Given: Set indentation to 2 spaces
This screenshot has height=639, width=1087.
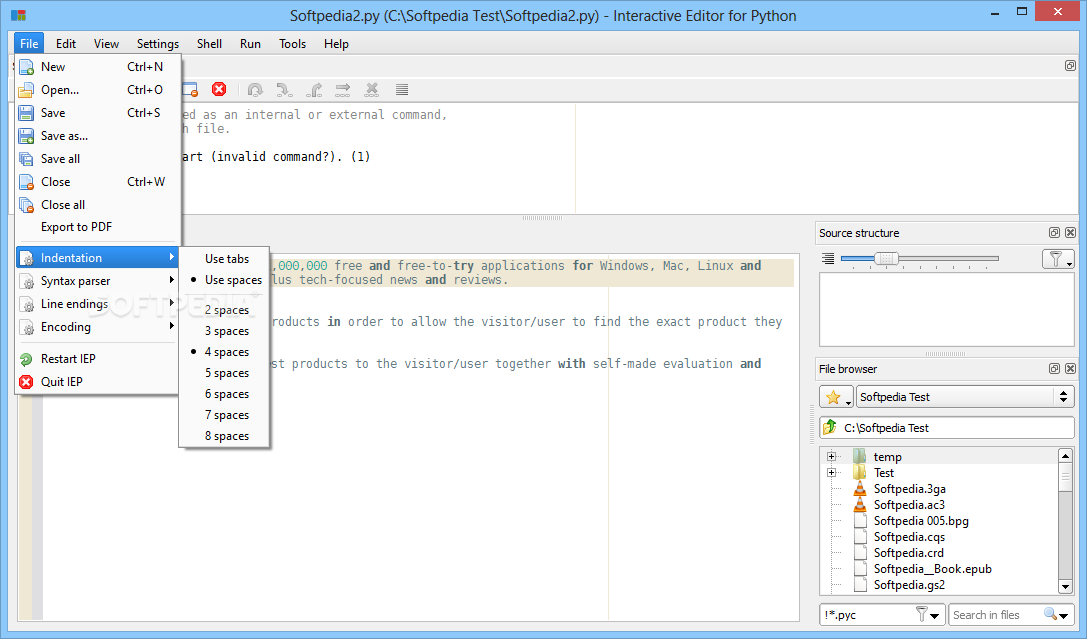Looking at the screenshot, I should click(224, 310).
